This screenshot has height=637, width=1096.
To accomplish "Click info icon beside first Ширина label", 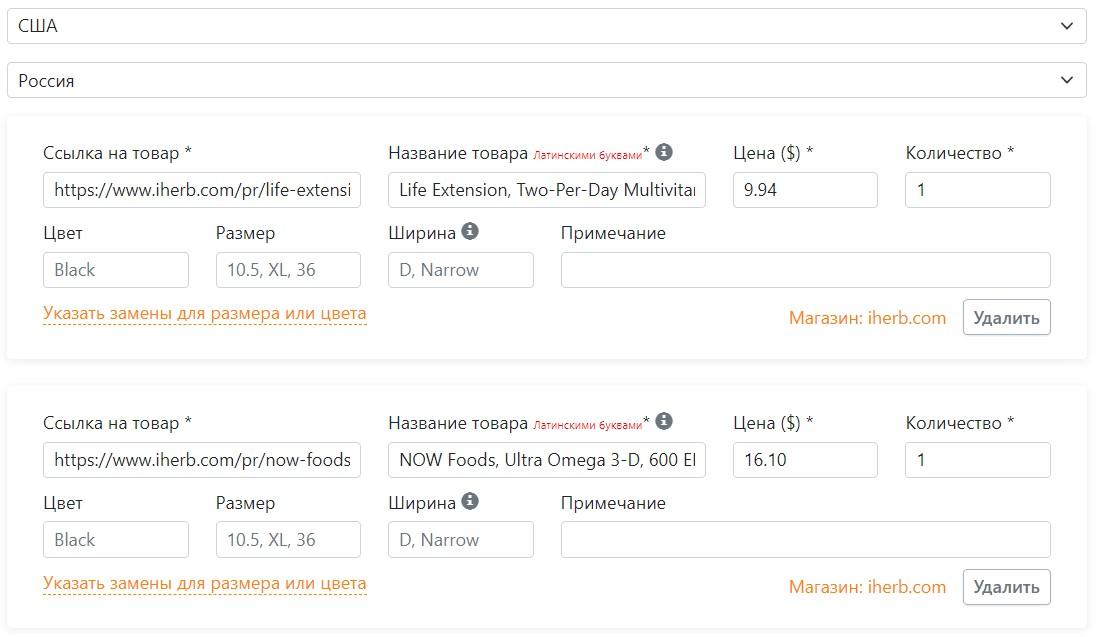I will 470,232.
